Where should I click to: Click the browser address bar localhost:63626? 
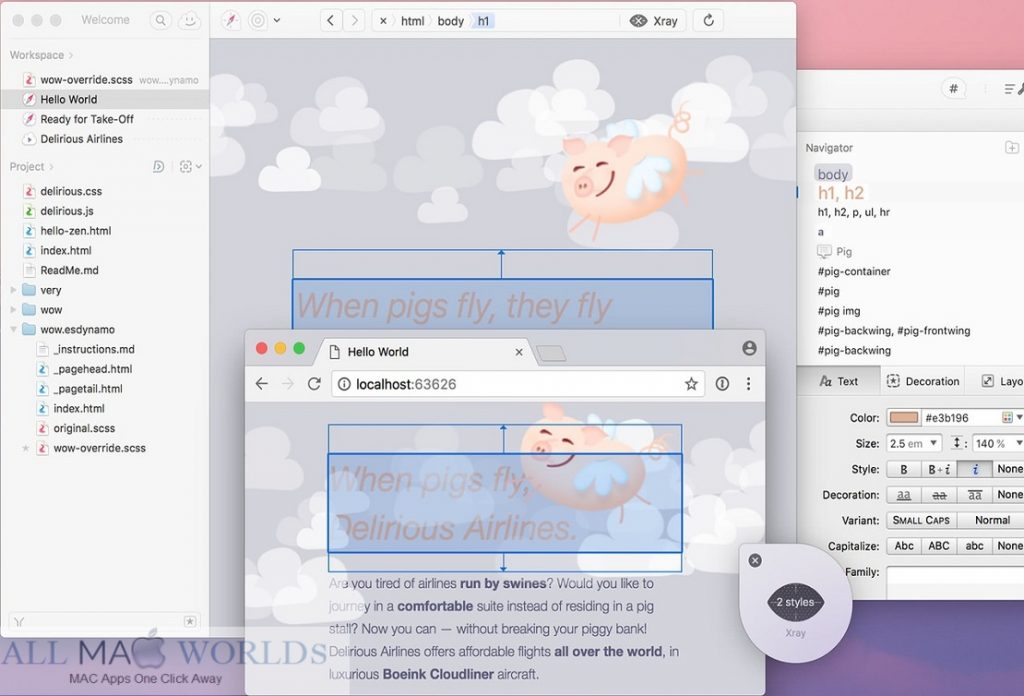click(x=516, y=384)
